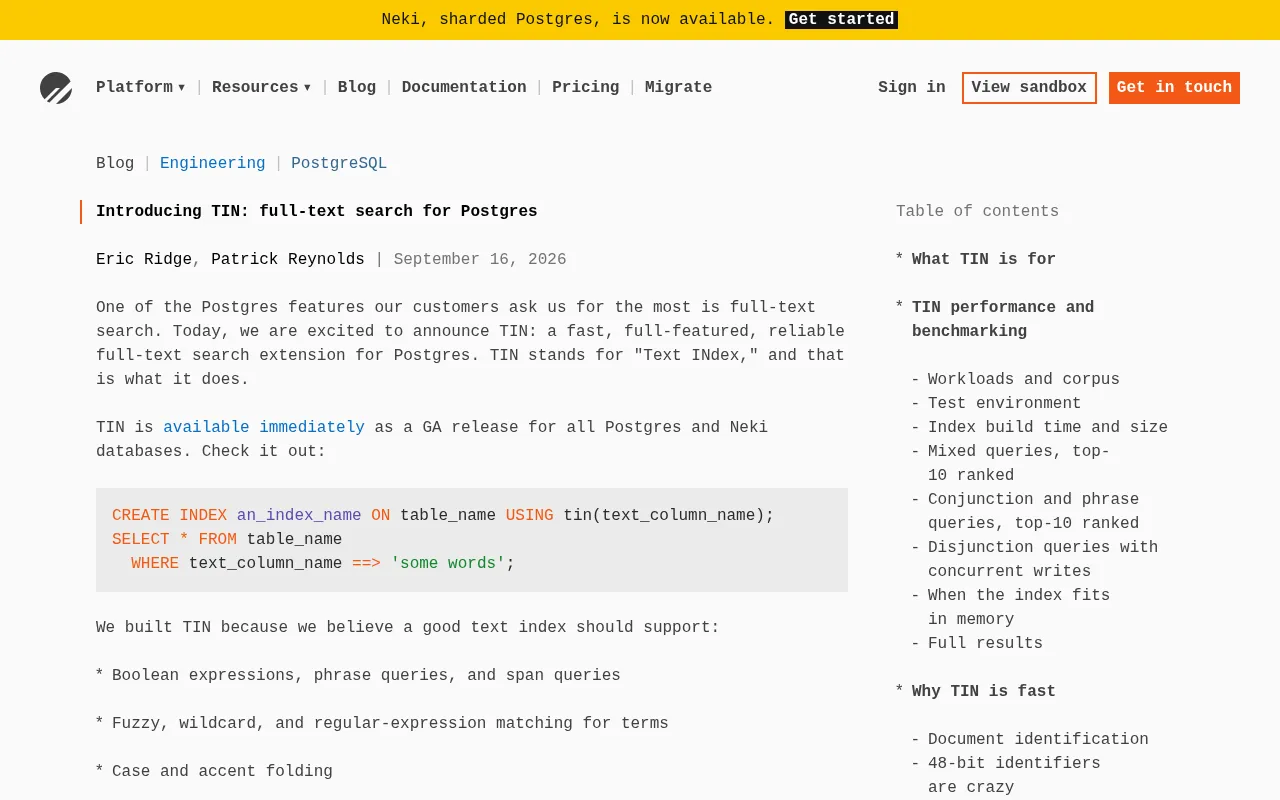Jump to 'Why TIN is fast' section
This screenshot has height=800, width=1280.
point(984,691)
